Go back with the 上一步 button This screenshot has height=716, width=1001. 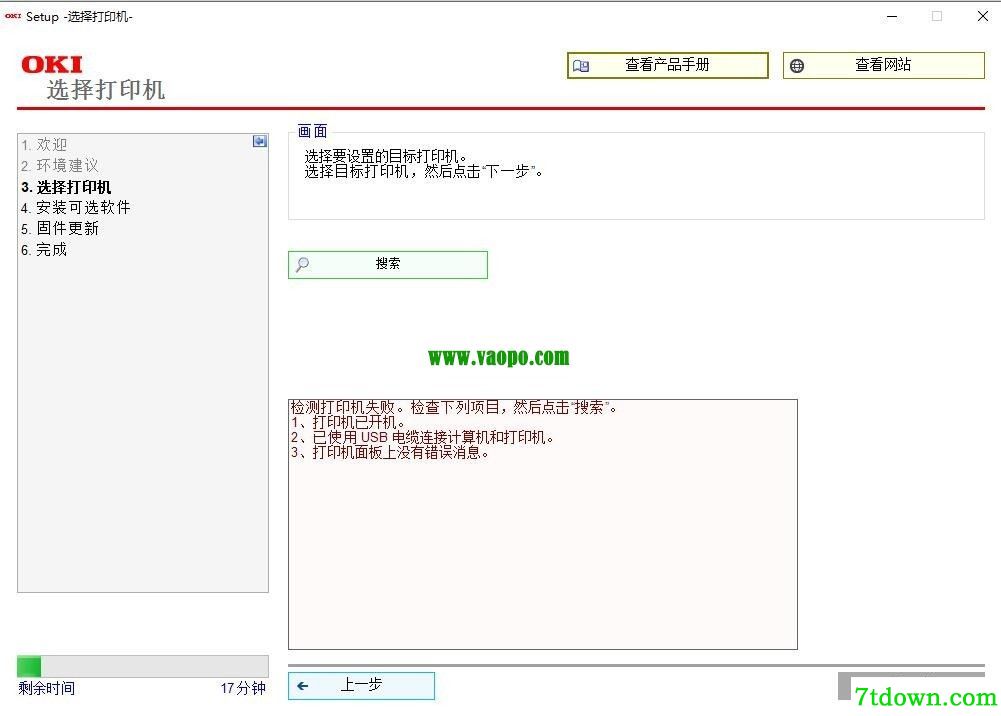[361, 685]
